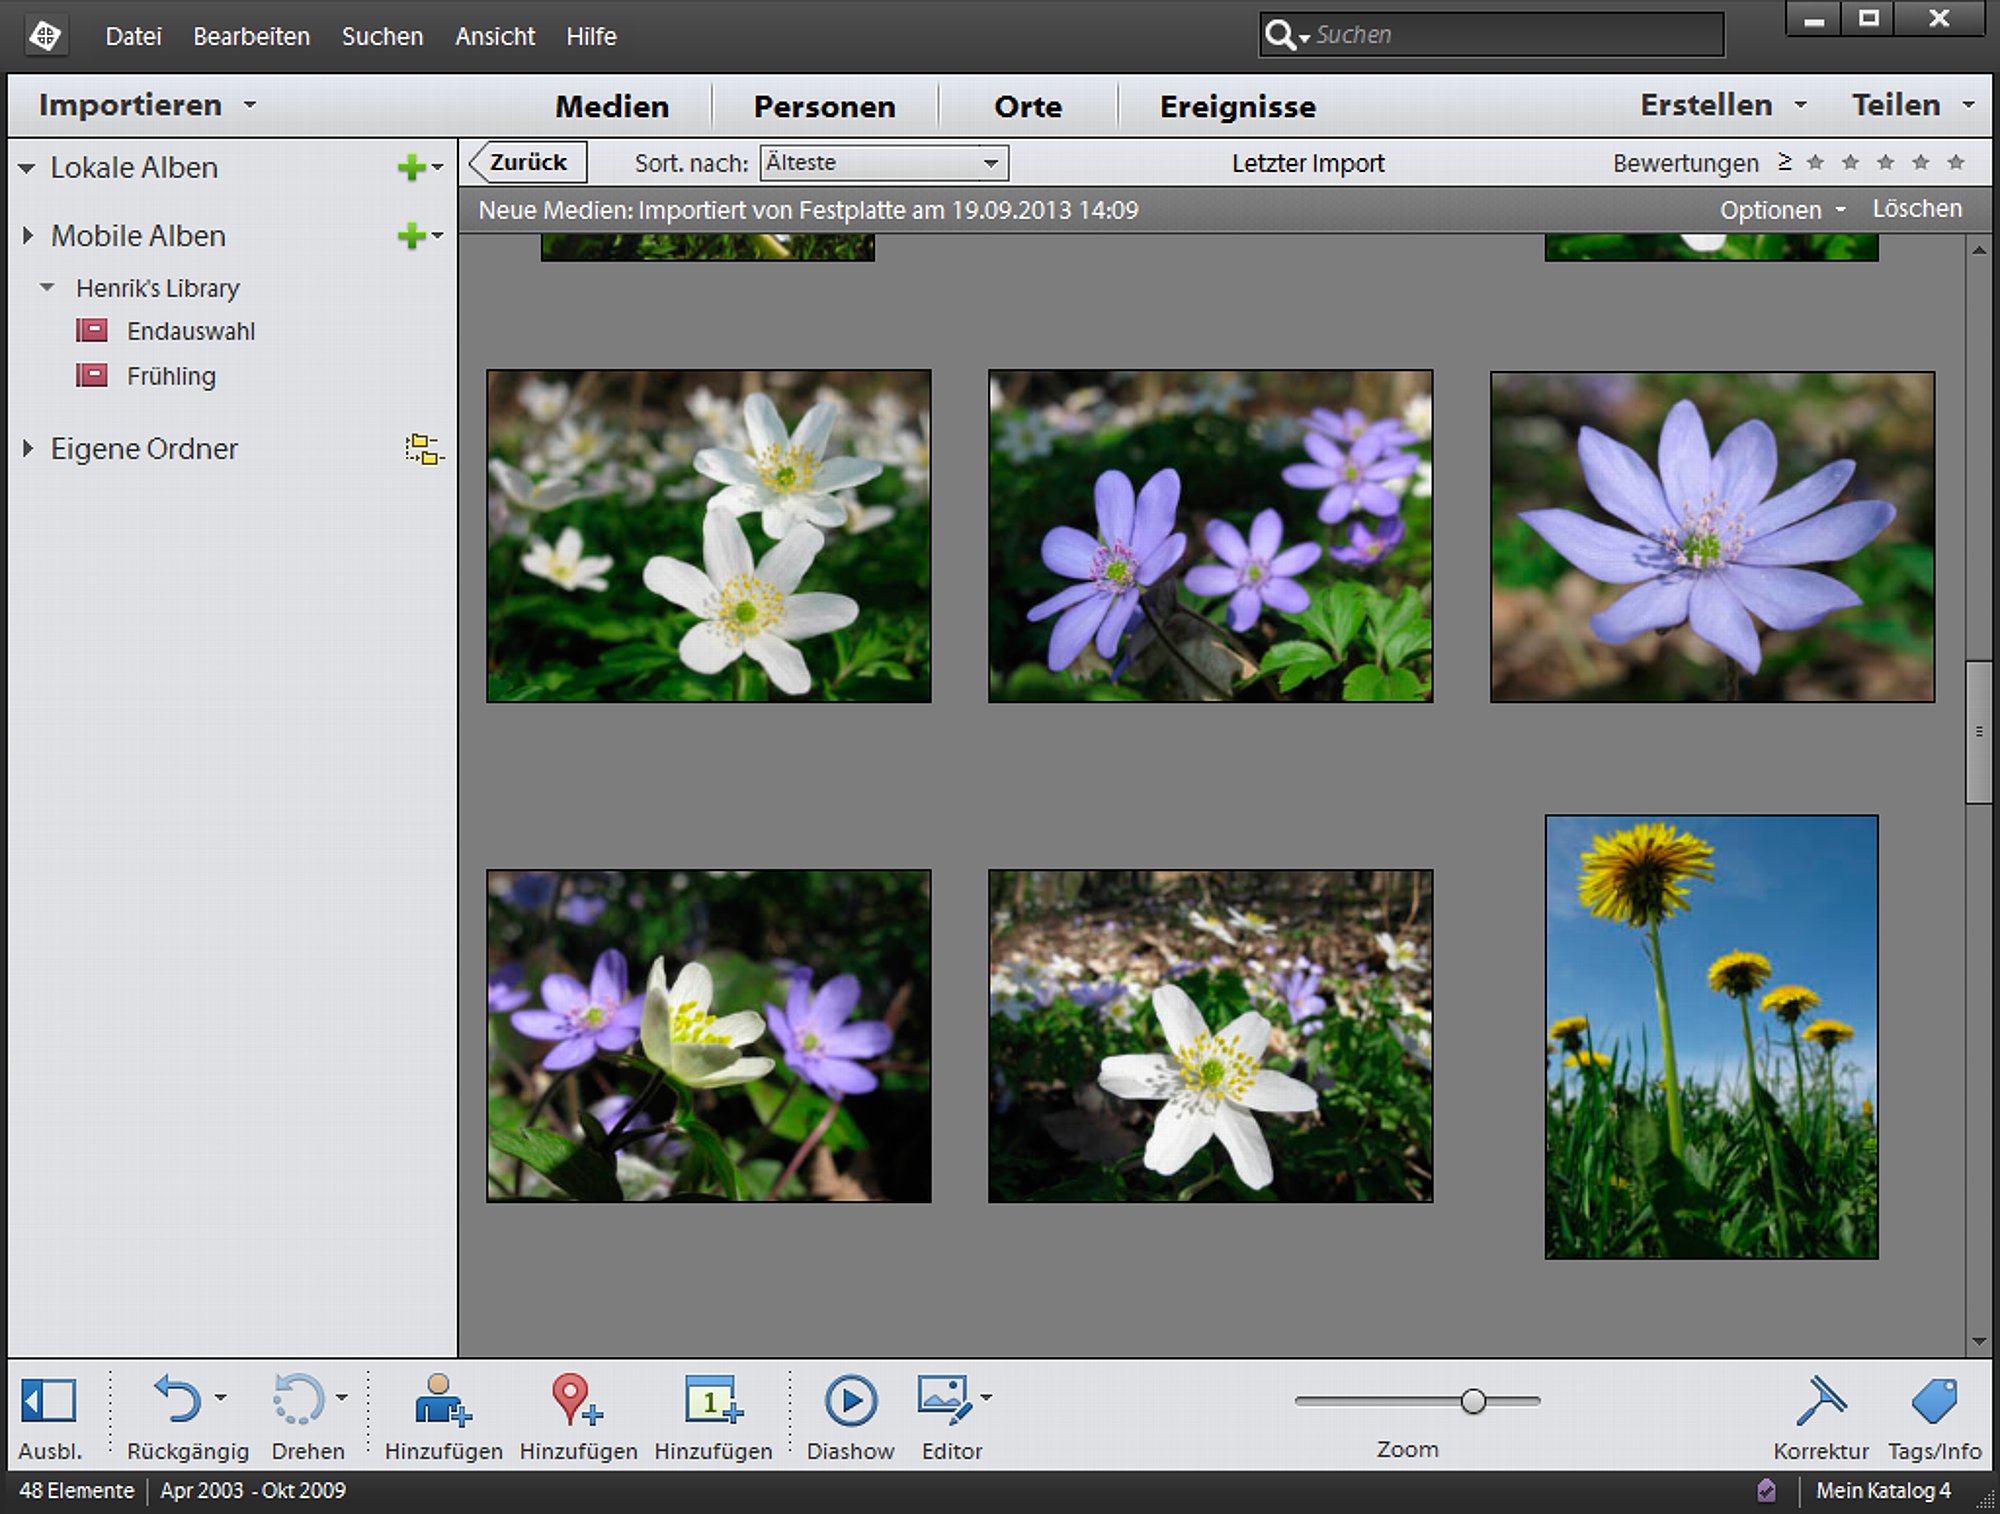Set rating filter to first star
Viewport: 2000px width, 1514px height.
(x=1816, y=162)
